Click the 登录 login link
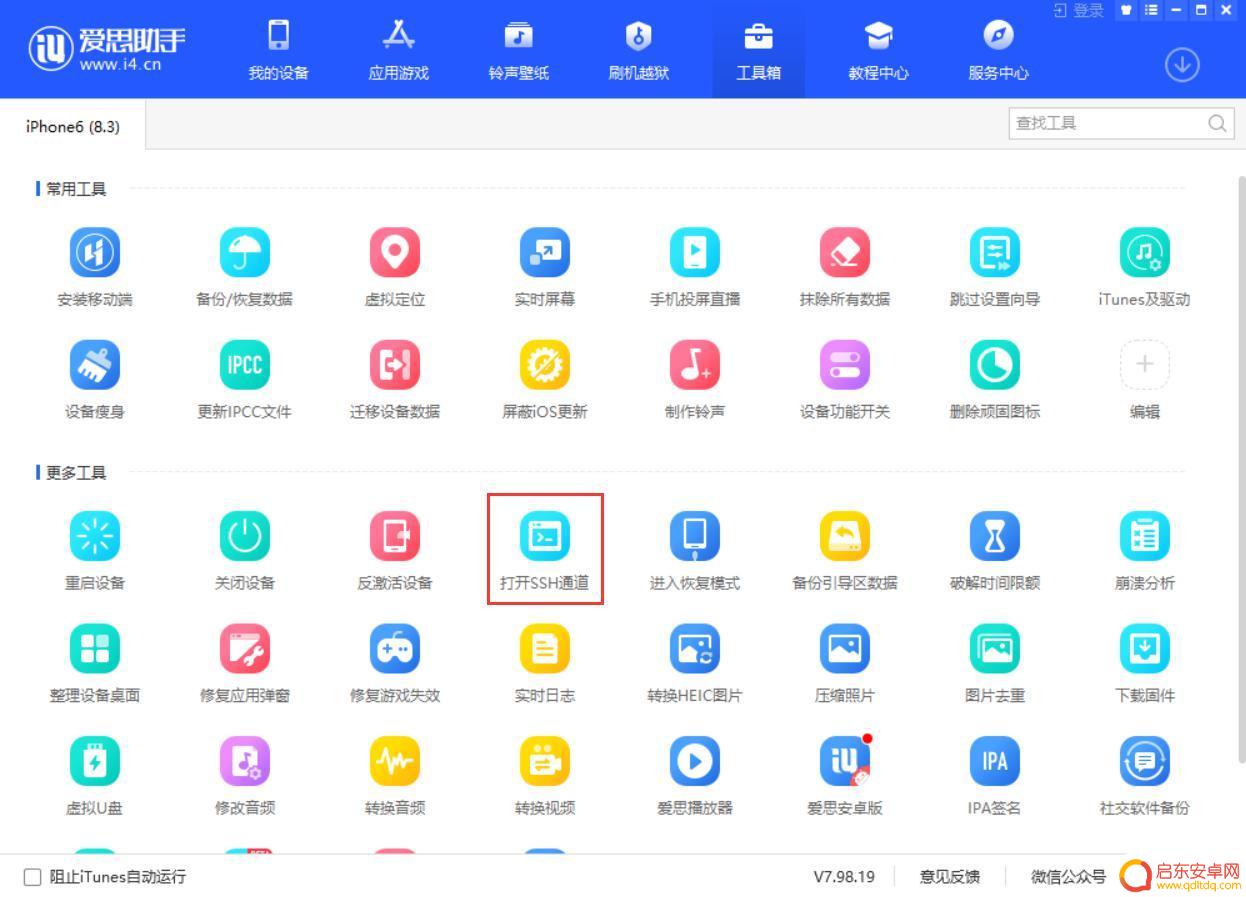1246x897 pixels. click(x=1079, y=10)
